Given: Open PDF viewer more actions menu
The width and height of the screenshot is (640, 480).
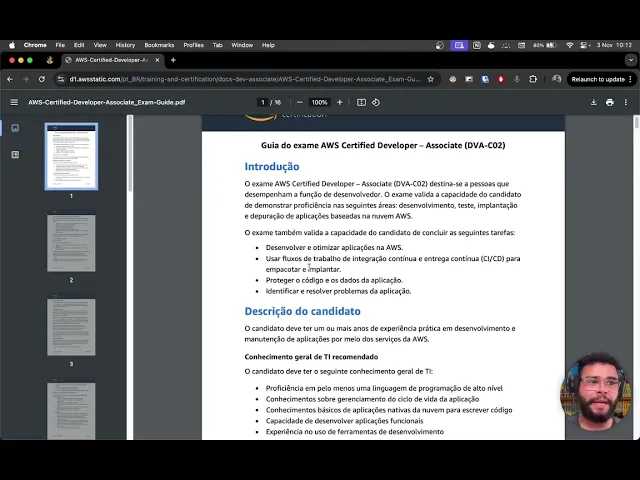Looking at the screenshot, I should (626, 102).
